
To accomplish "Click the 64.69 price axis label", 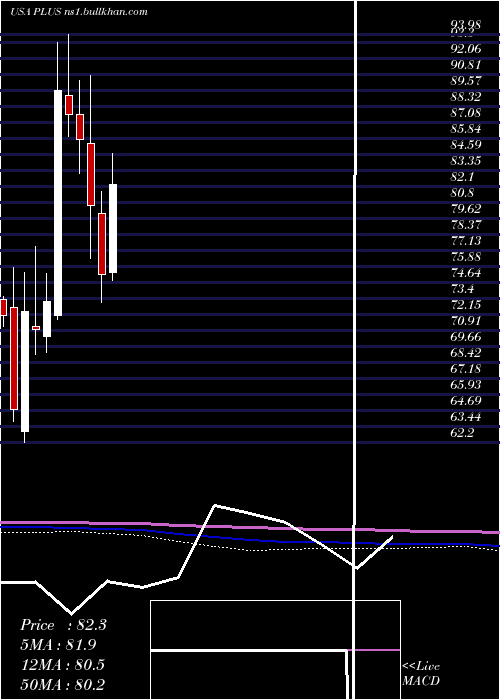I will coord(466,401).
